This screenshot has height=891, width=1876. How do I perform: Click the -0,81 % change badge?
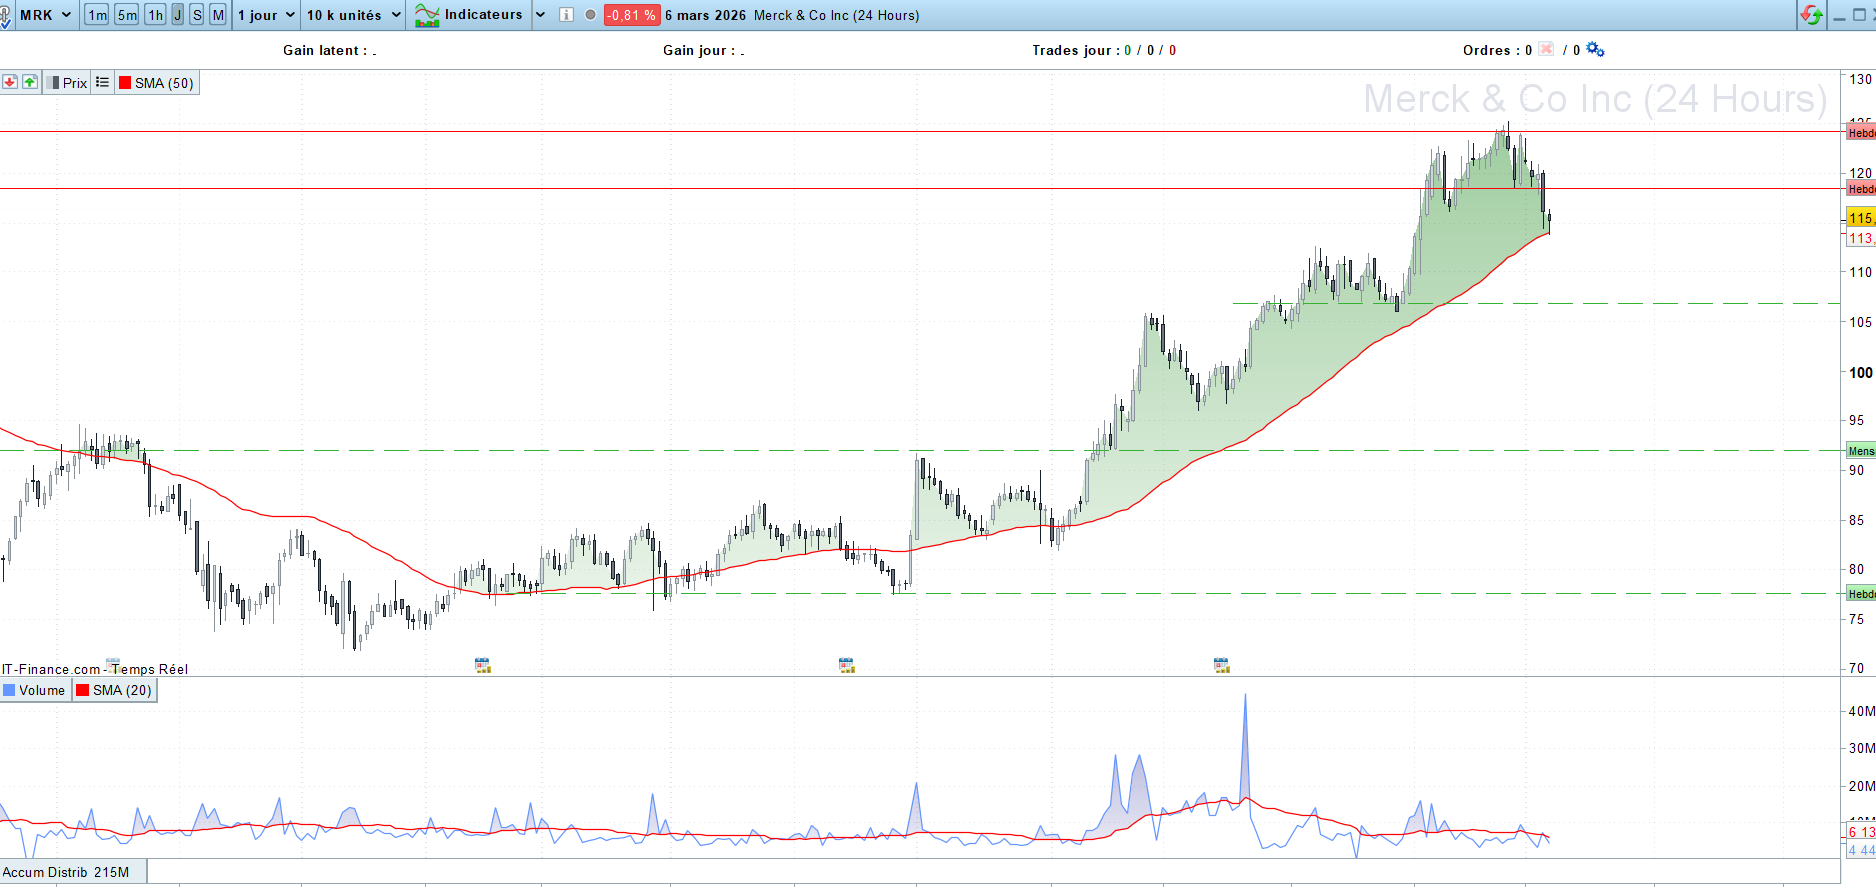[x=632, y=15]
